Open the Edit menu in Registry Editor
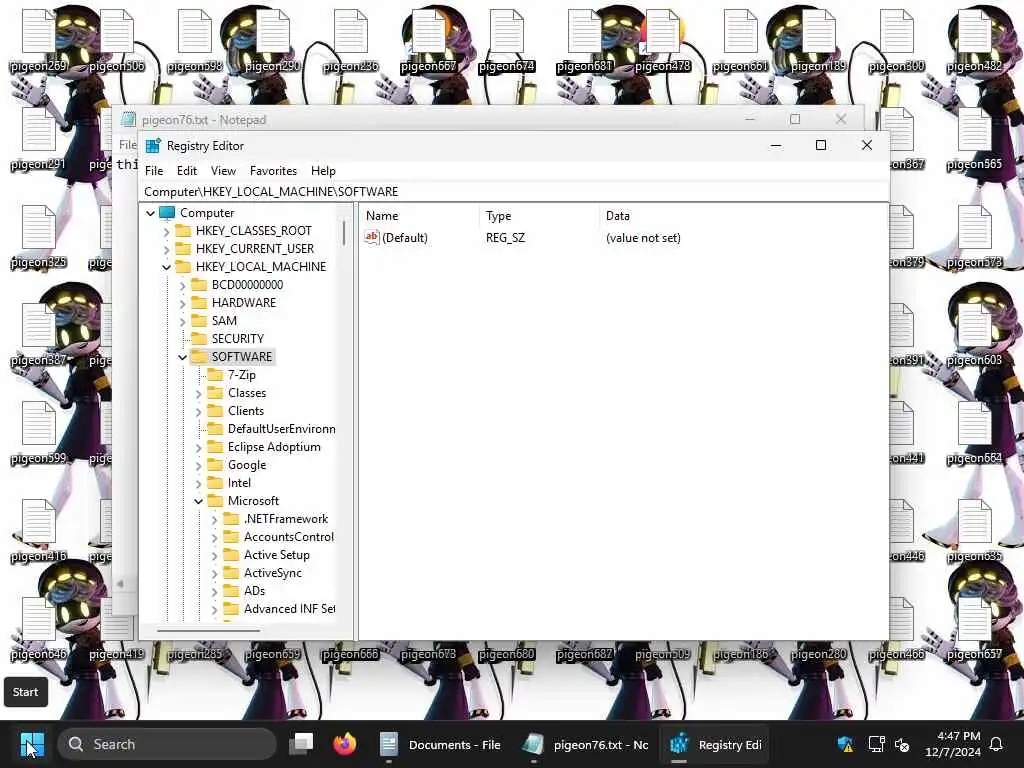The height and width of the screenshot is (768, 1024). tap(187, 170)
